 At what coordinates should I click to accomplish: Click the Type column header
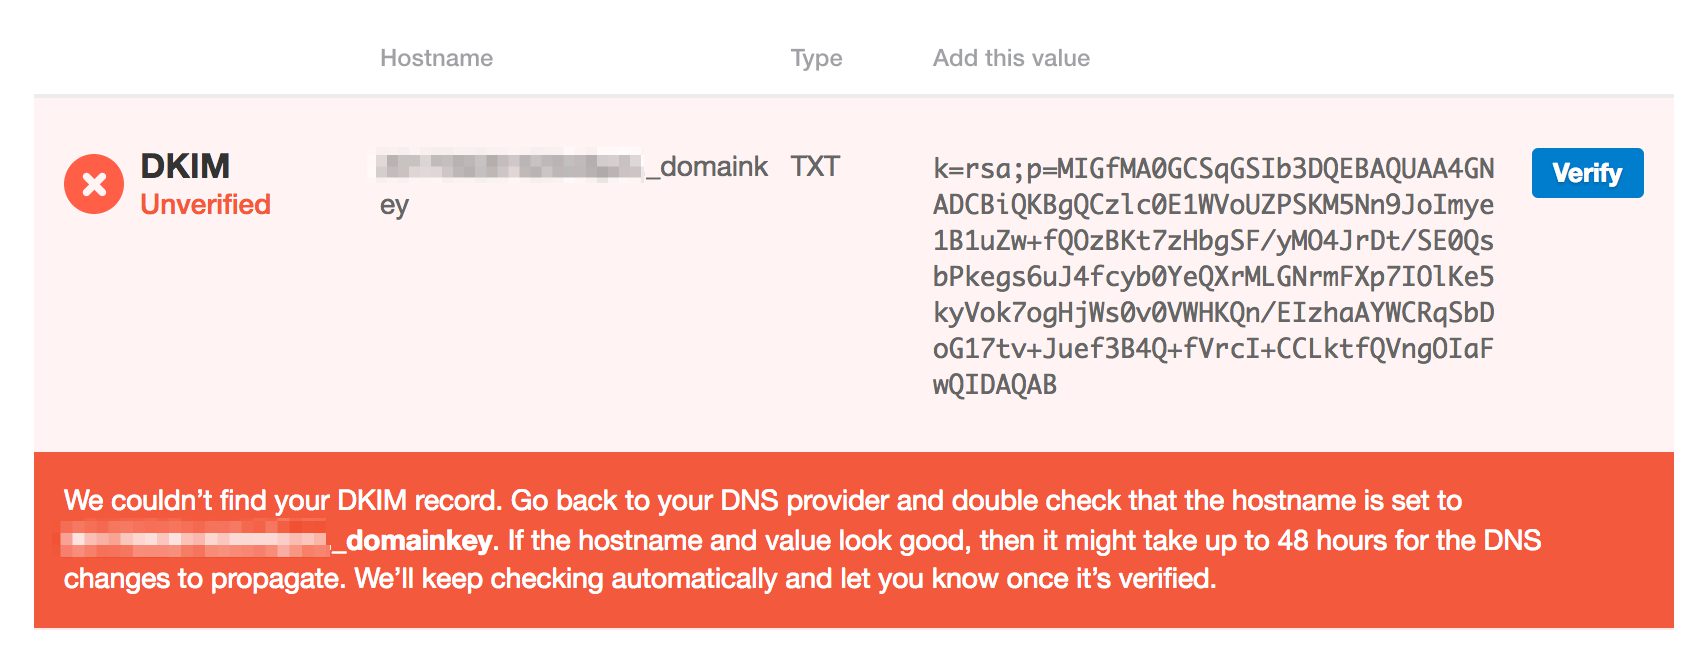click(x=816, y=58)
